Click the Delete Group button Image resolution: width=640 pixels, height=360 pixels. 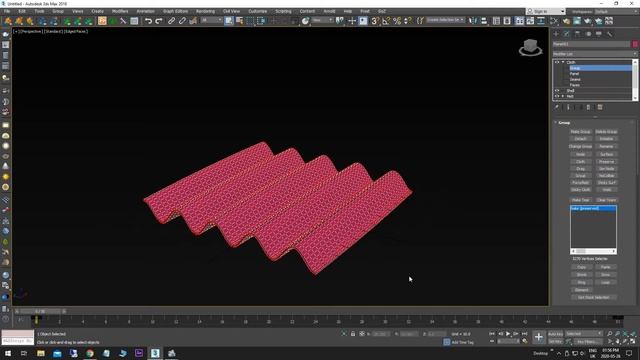click(x=606, y=132)
